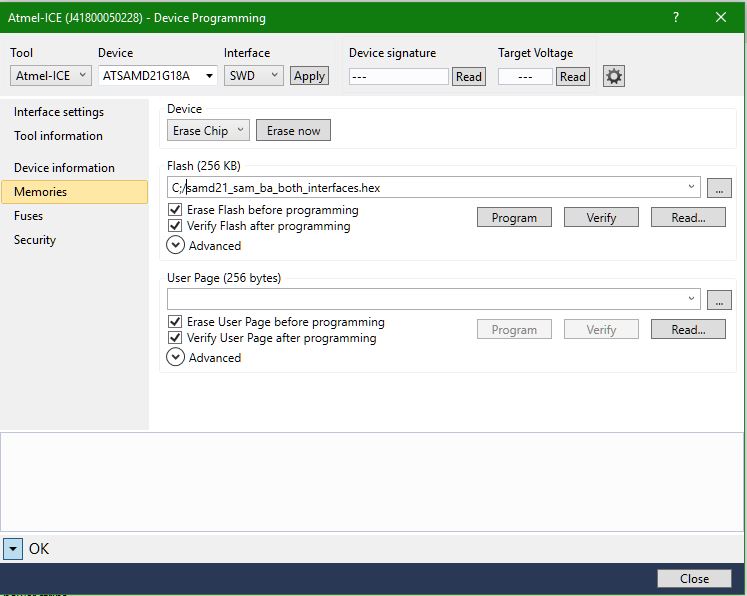Open Flash file path history dropdown
The width and height of the screenshot is (747, 596).
pyautogui.click(x=691, y=187)
